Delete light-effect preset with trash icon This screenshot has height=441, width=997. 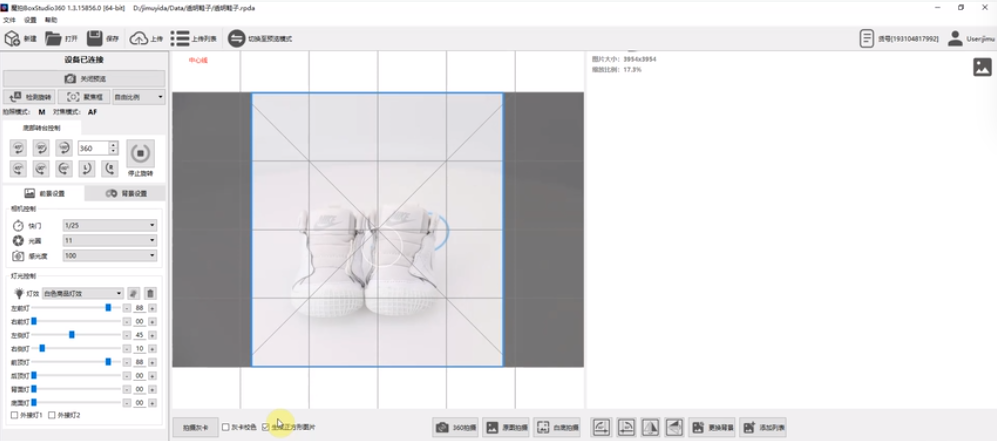coord(150,294)
